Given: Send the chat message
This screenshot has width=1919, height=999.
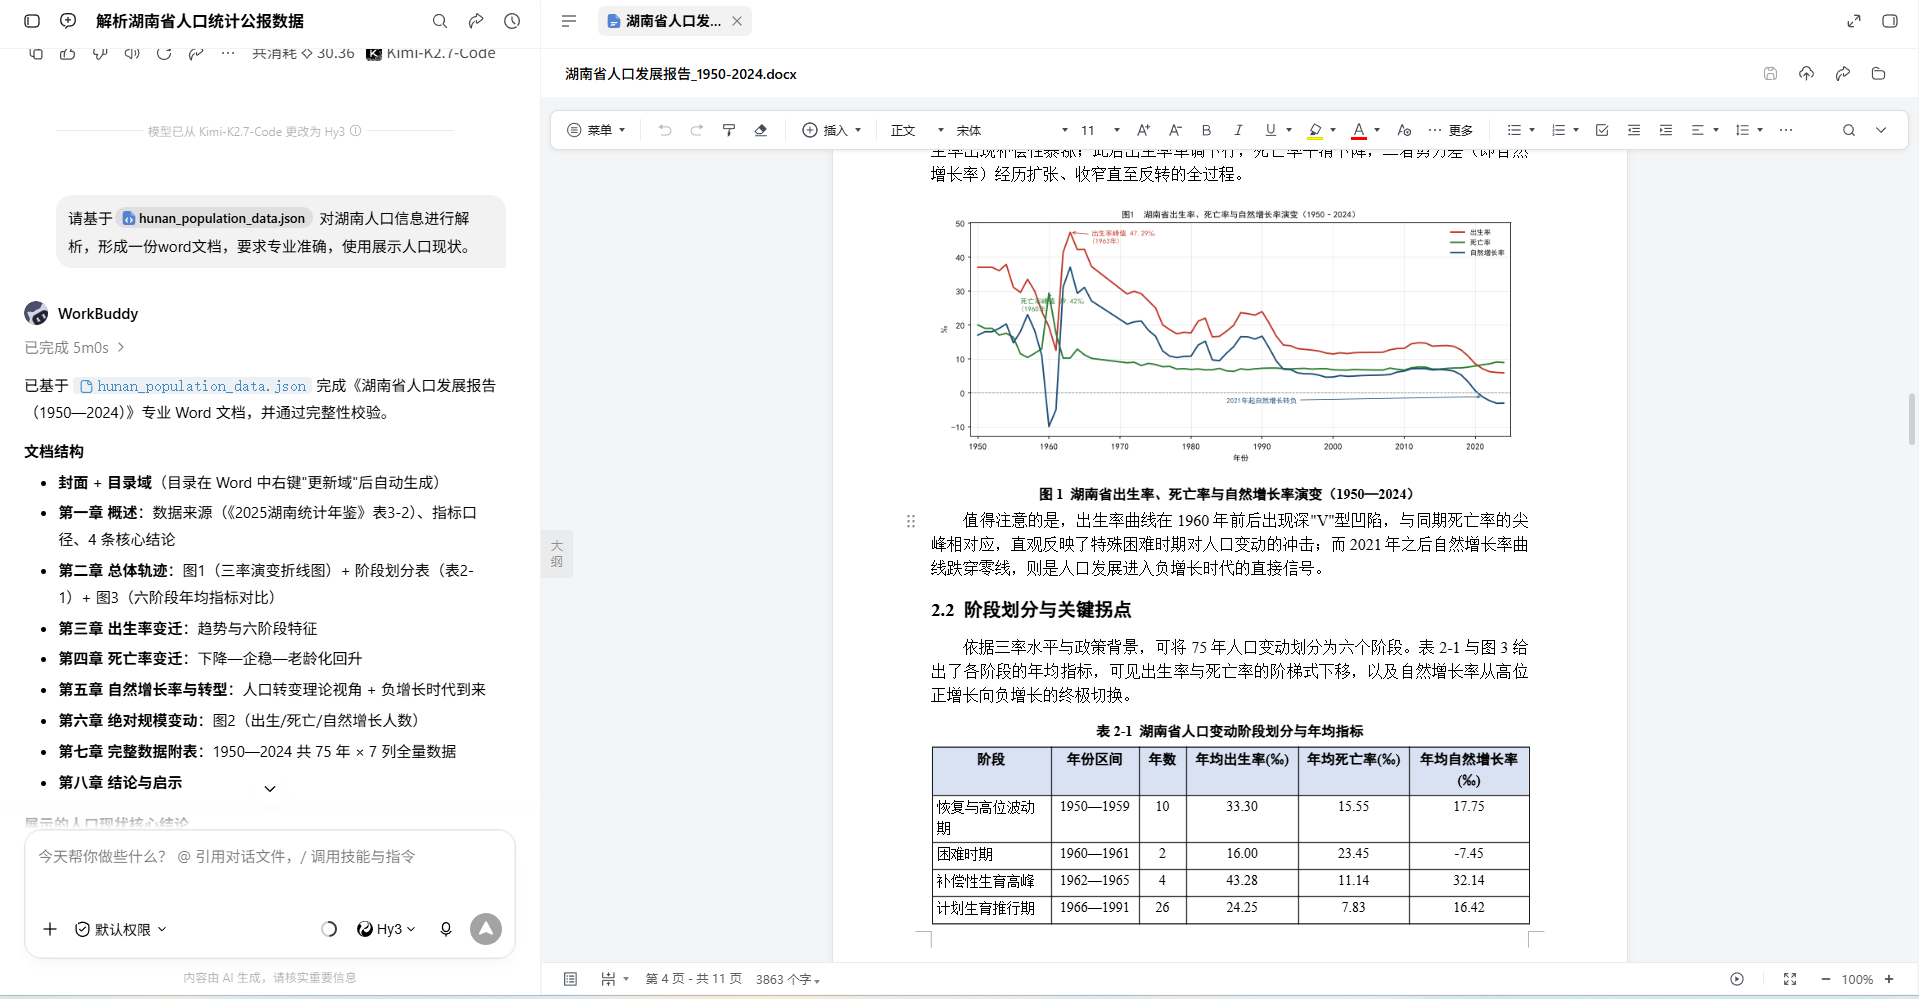Looking at the screenshot, I should [486, 929].
